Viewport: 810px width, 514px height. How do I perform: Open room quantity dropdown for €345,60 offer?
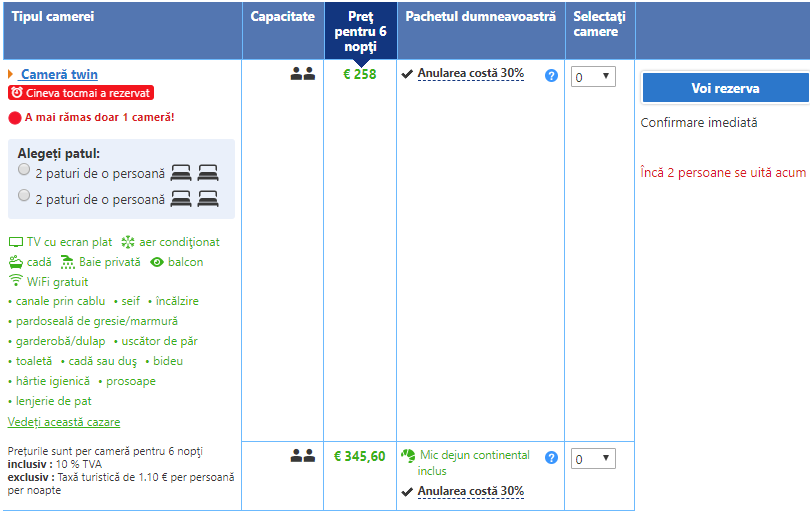click(593, 459)
